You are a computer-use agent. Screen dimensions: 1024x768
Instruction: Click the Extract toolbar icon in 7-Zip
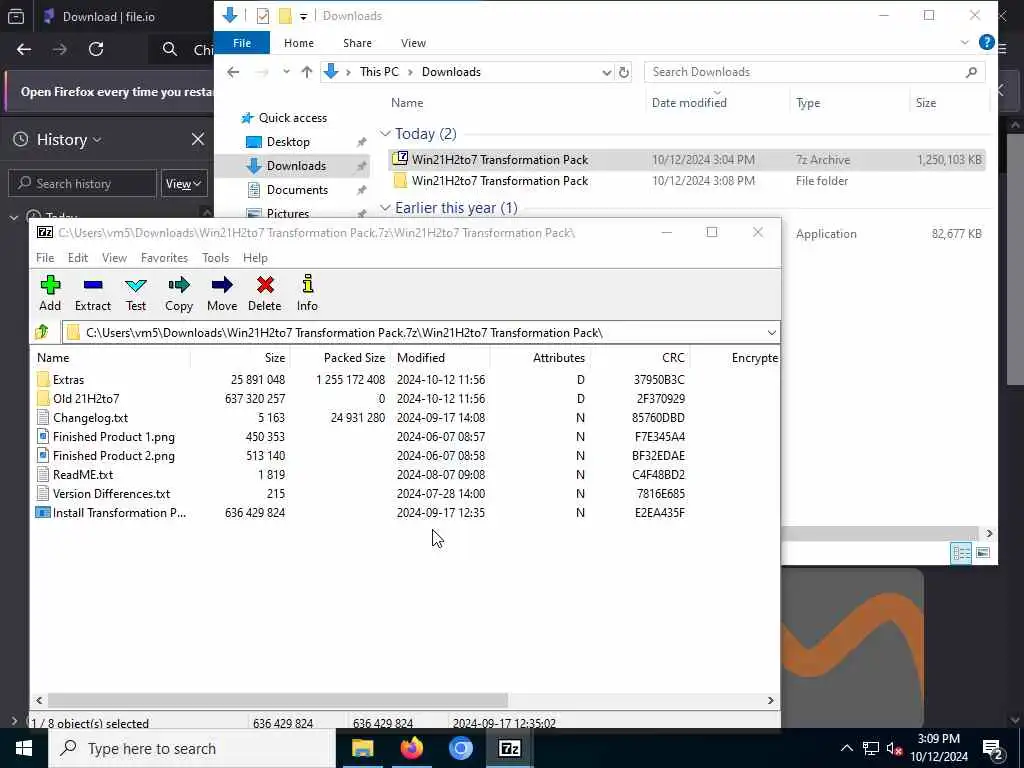(93, 293)
